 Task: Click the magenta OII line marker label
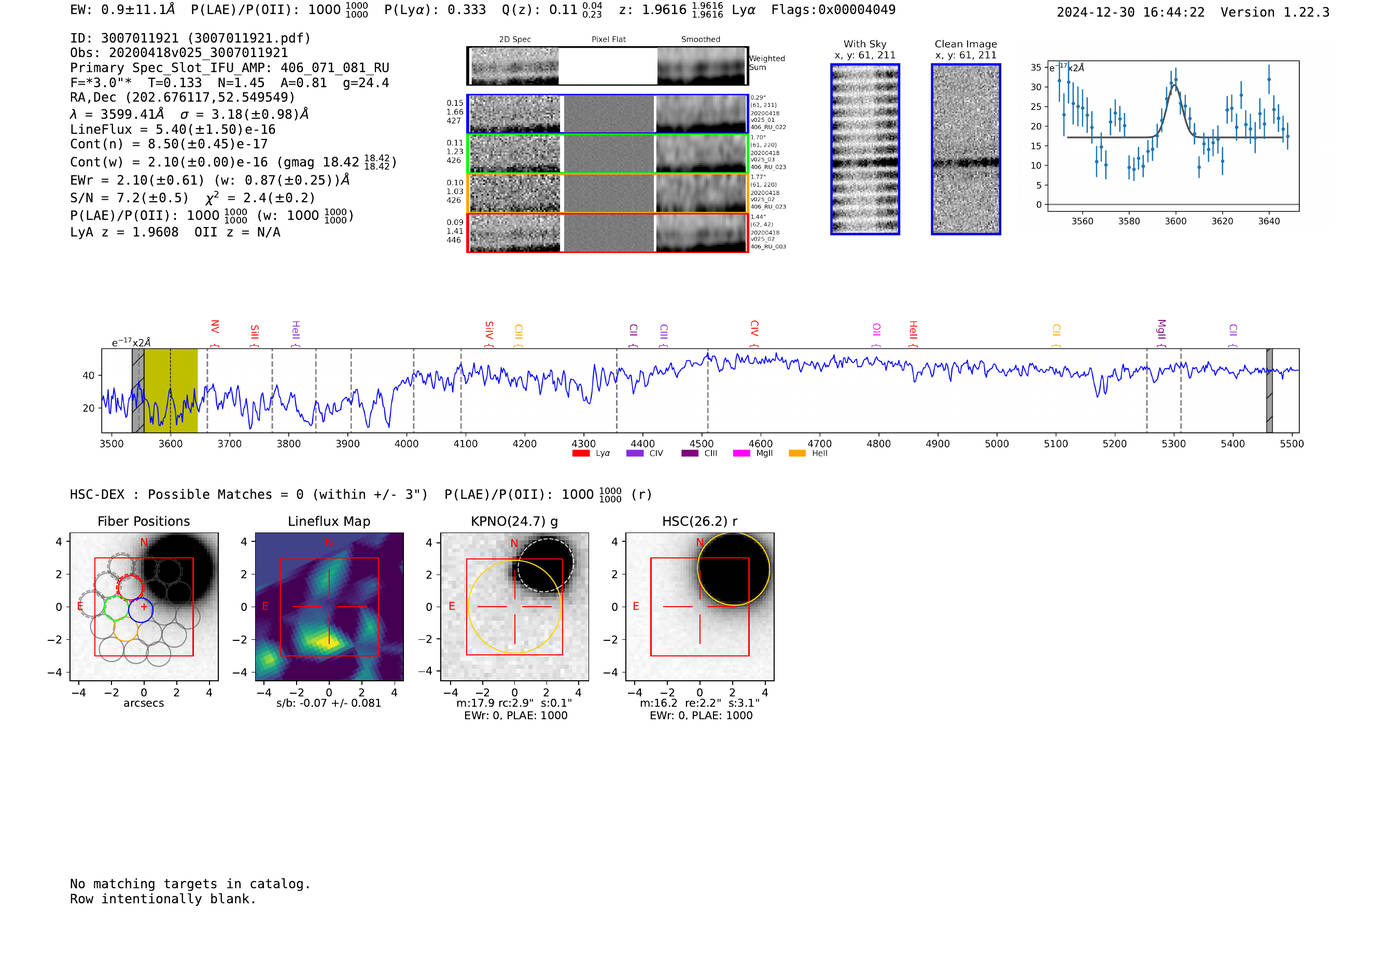(876, 330)
